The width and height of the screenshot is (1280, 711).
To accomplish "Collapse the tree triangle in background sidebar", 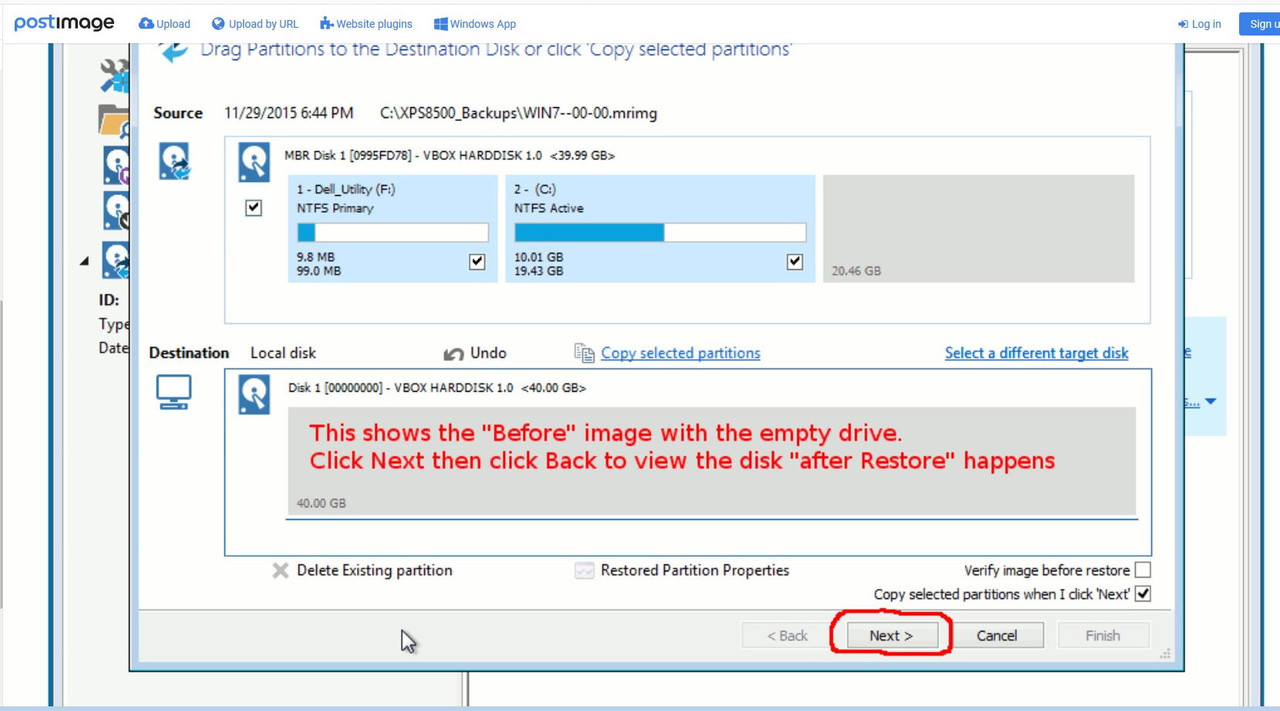I will click(x=84, y=261).
